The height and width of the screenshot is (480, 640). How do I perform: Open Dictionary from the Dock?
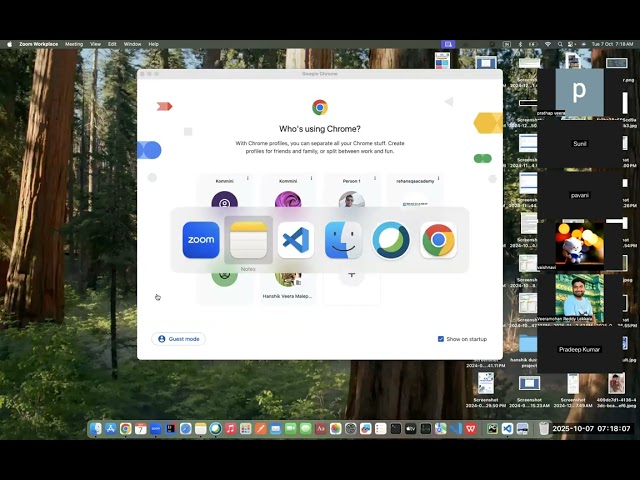click(x=320, y=429)
